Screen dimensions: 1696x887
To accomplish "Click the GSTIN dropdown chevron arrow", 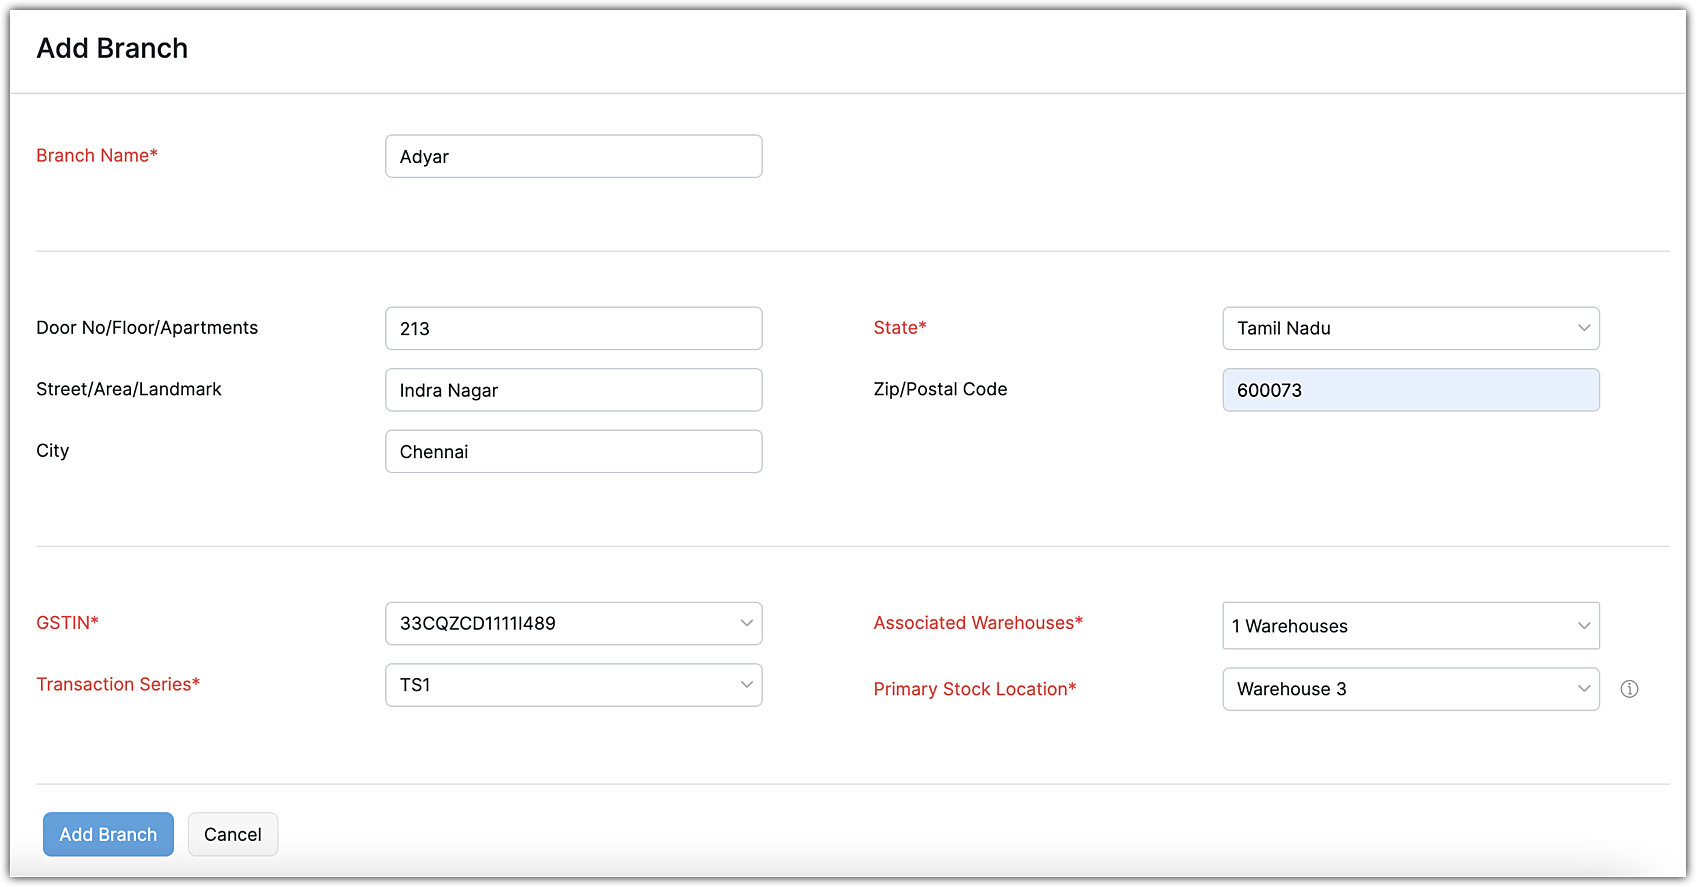I will [x=746, y=623].
